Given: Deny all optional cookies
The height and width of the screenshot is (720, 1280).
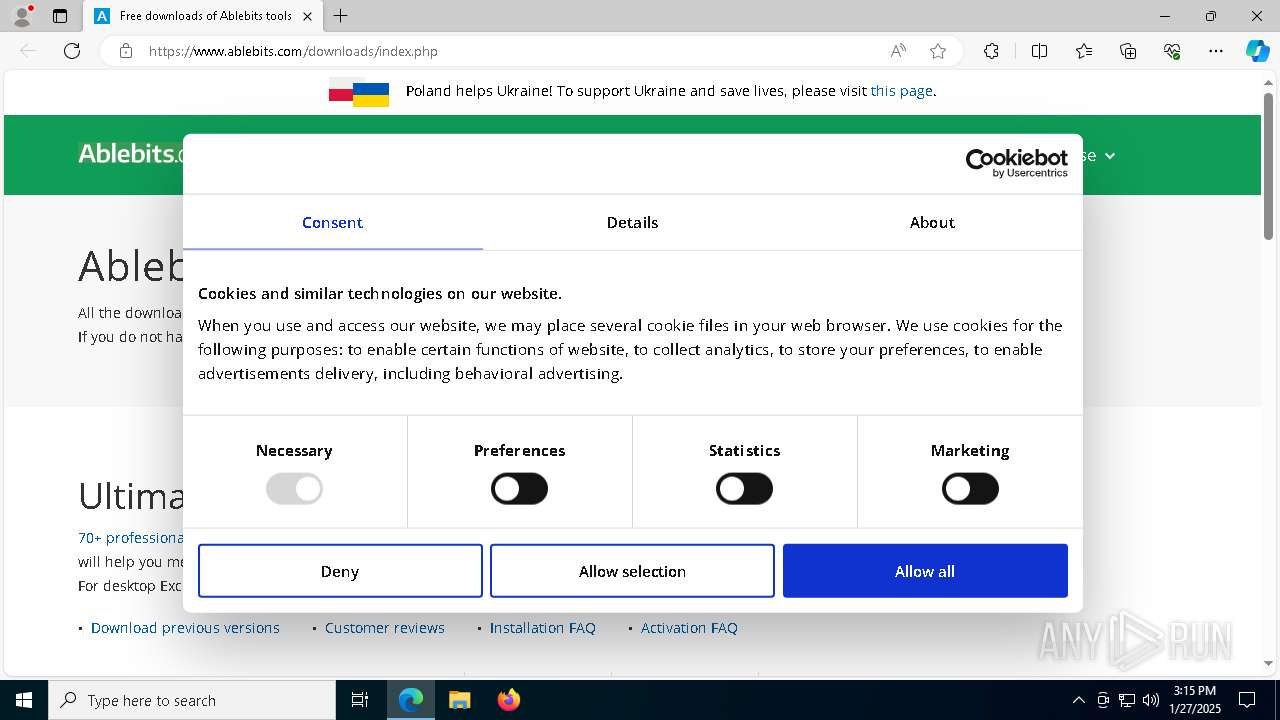Looking at the screenshot, I should coord(340,571).
